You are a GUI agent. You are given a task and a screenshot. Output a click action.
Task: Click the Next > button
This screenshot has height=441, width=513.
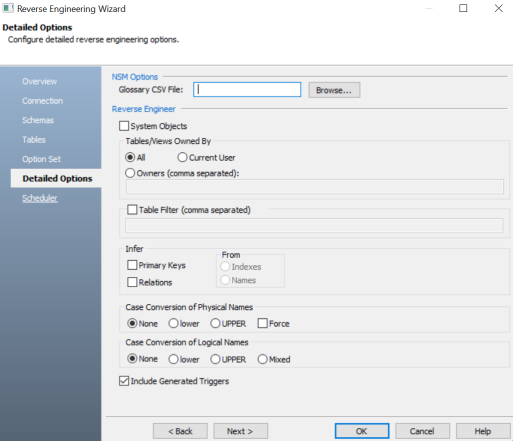(240, 431)
